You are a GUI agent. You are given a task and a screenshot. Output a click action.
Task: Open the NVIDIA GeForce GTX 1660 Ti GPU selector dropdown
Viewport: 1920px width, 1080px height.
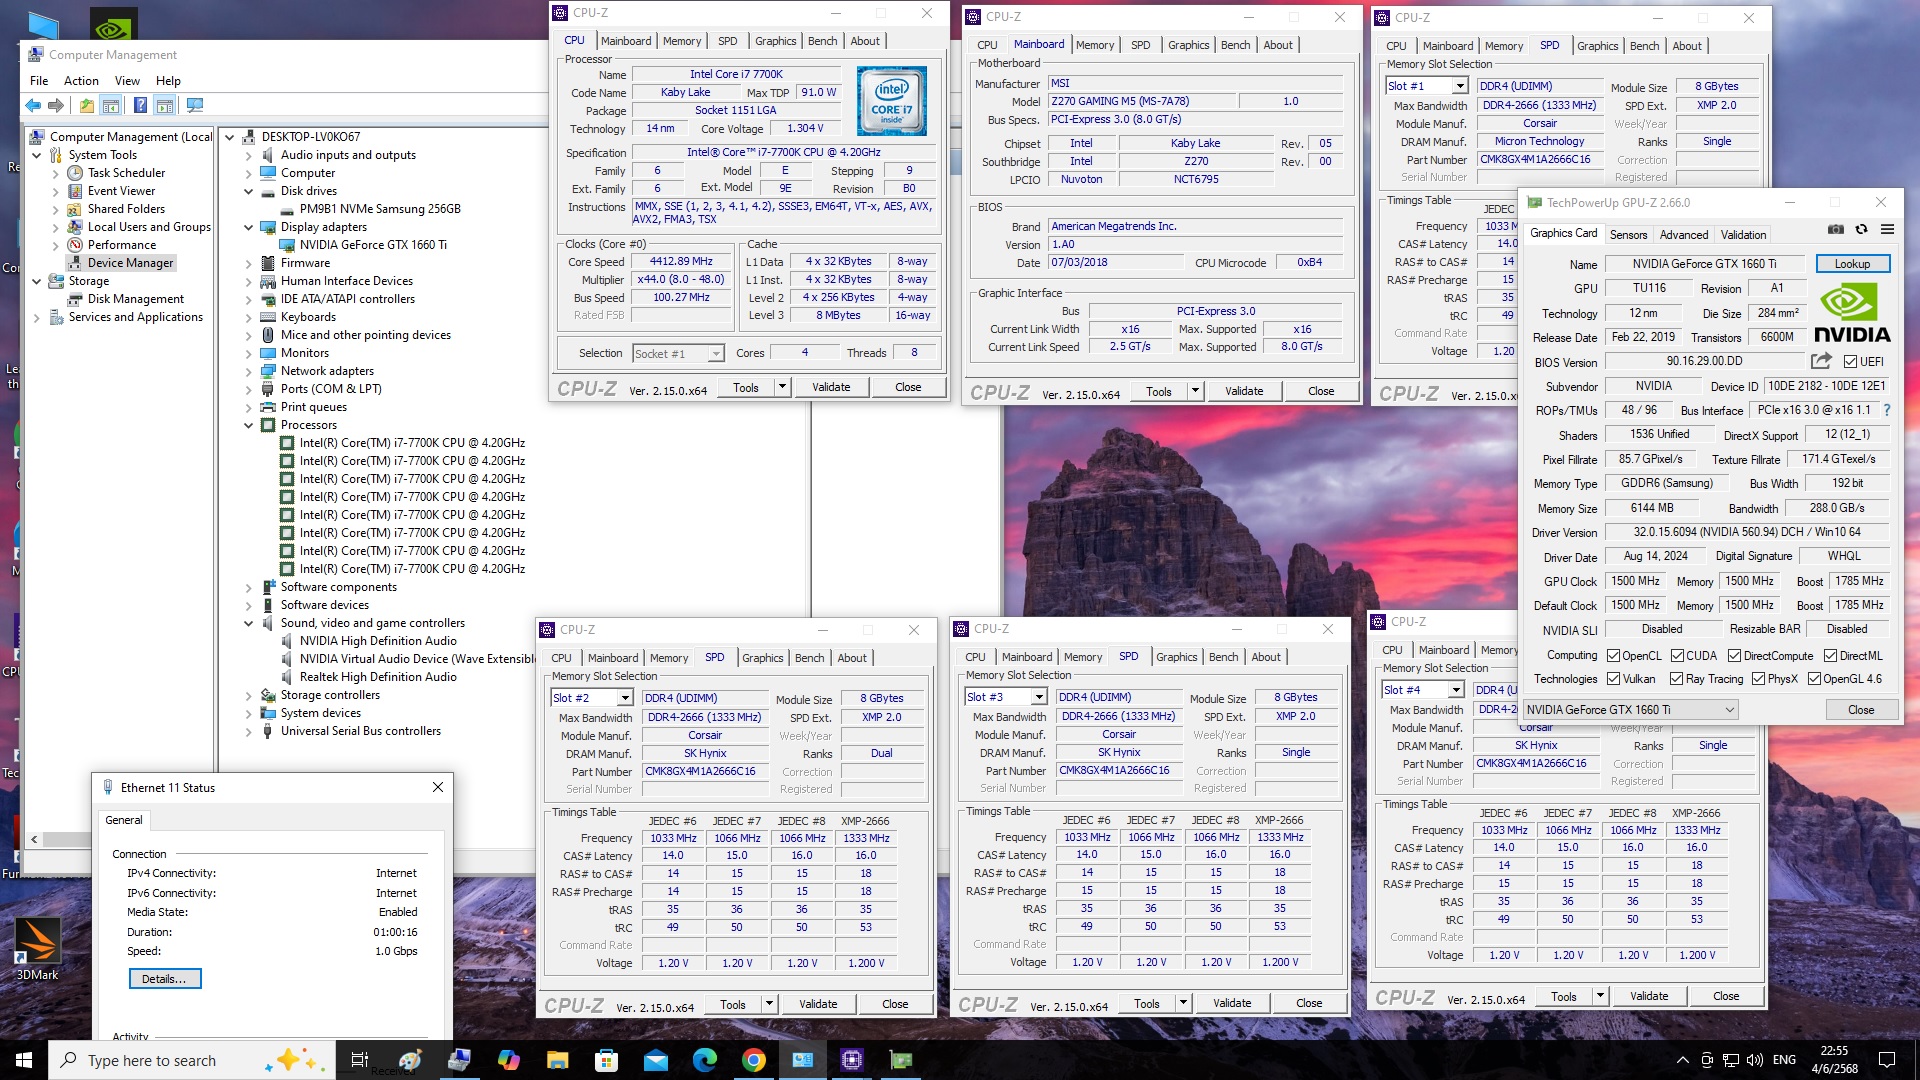[1631, 709]
